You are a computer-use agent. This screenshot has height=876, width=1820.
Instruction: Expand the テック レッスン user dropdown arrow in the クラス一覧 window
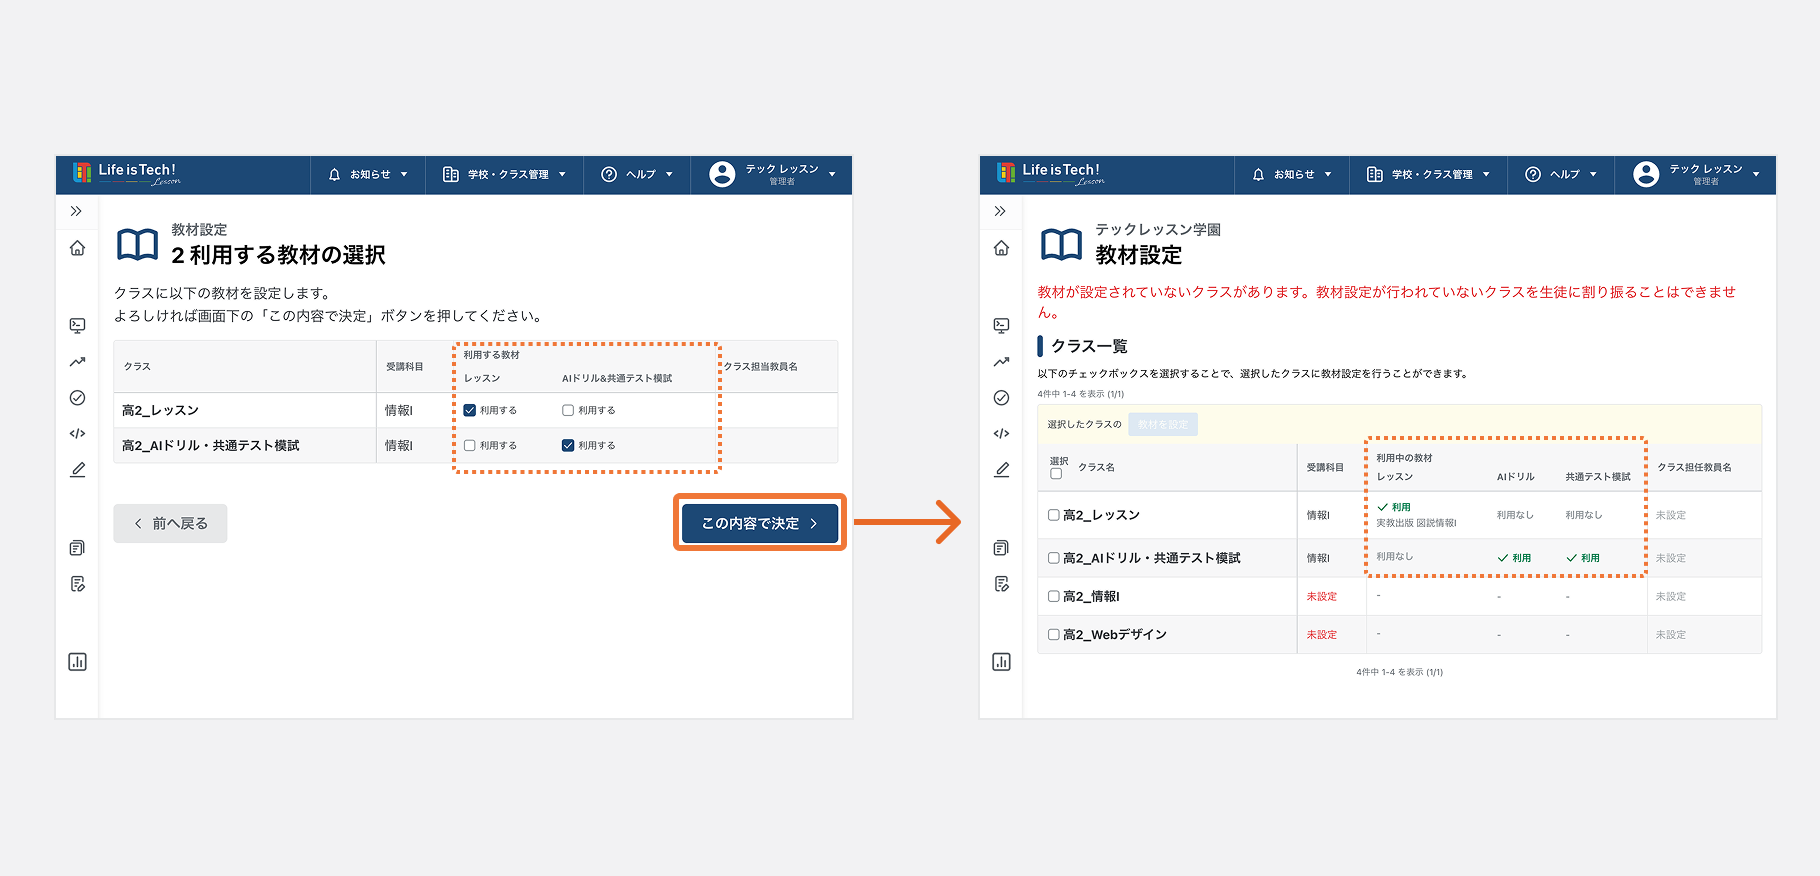[1756, 175]
